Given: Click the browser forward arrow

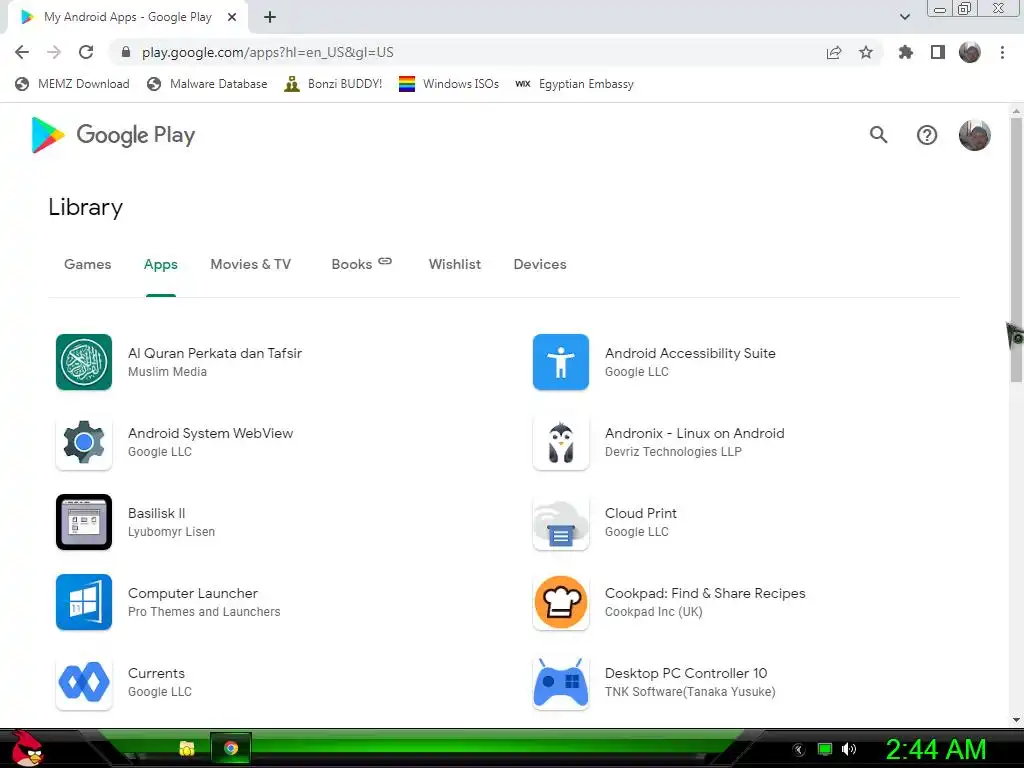Looking at the screenshot, I should click(54, 52).
